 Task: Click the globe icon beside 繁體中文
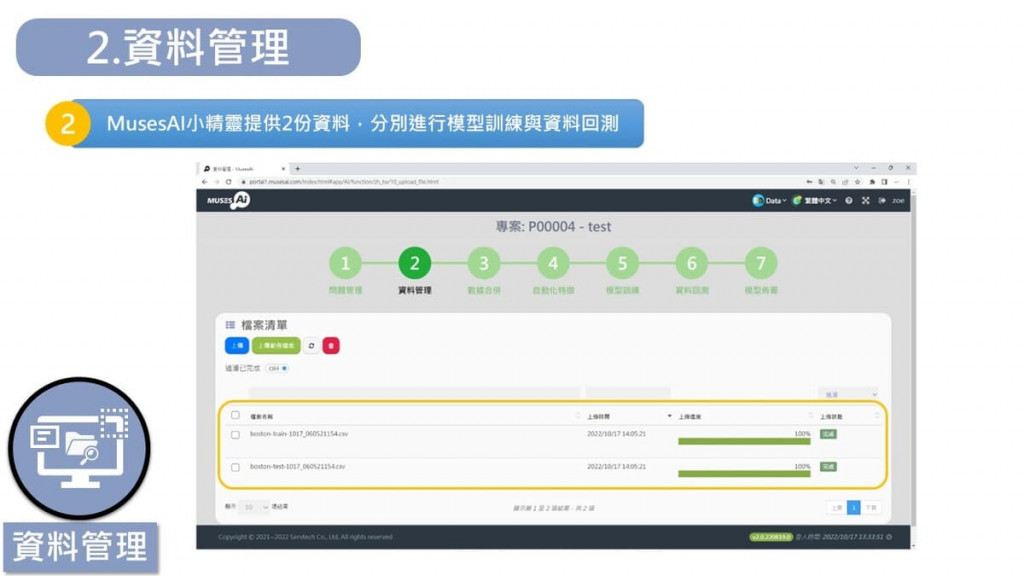click(797, 200)
